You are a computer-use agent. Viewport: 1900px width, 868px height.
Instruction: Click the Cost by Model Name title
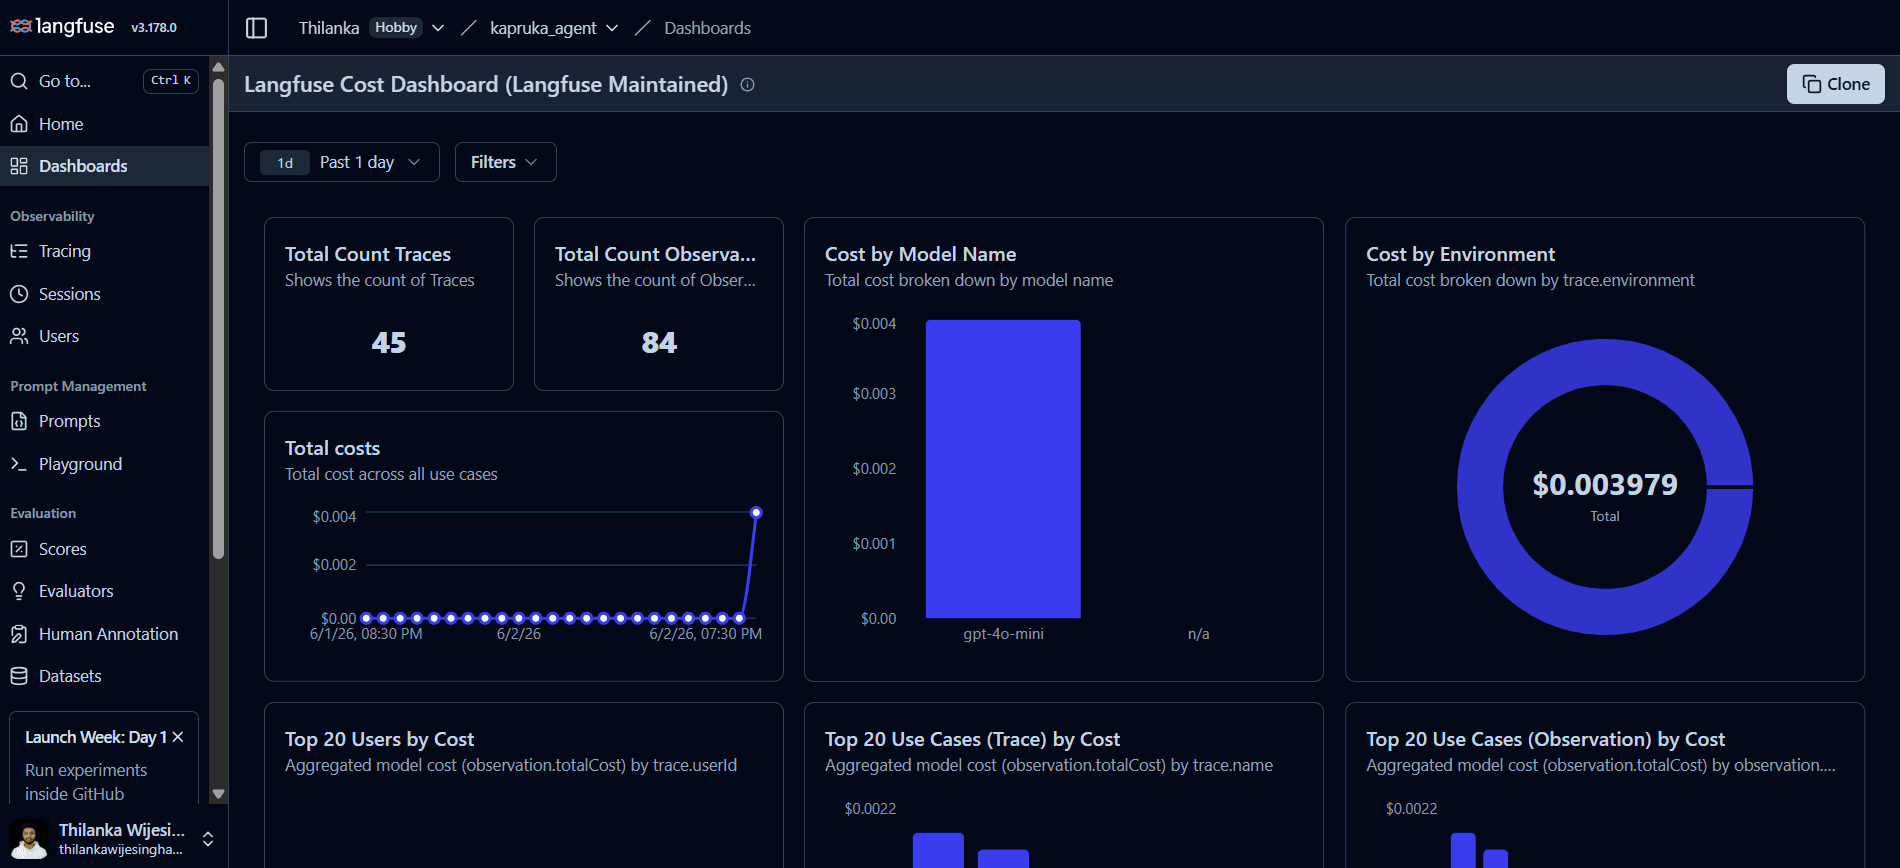coord(920,254)
